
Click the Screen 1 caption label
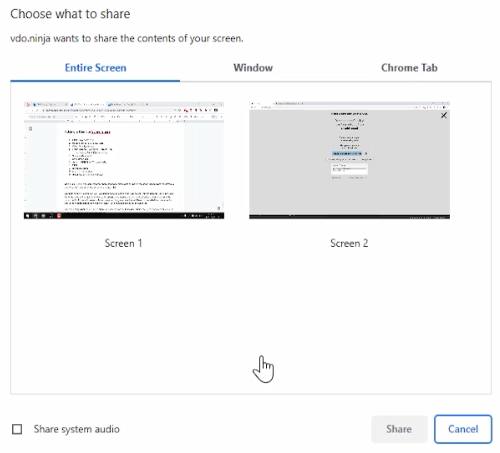(x=123, y=243)
